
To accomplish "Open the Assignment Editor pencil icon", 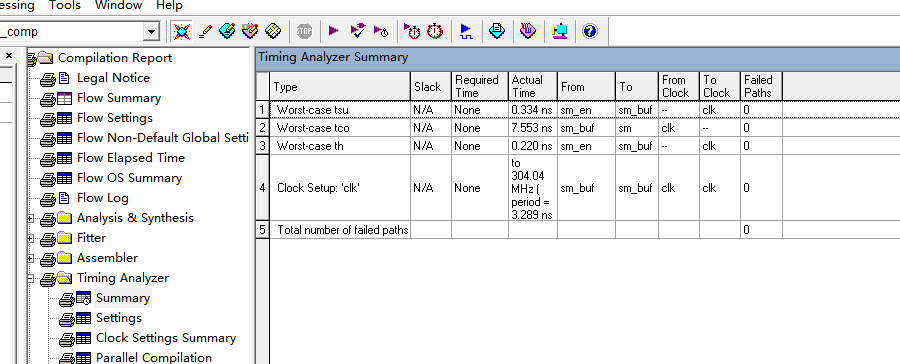I will pos(205,31).
